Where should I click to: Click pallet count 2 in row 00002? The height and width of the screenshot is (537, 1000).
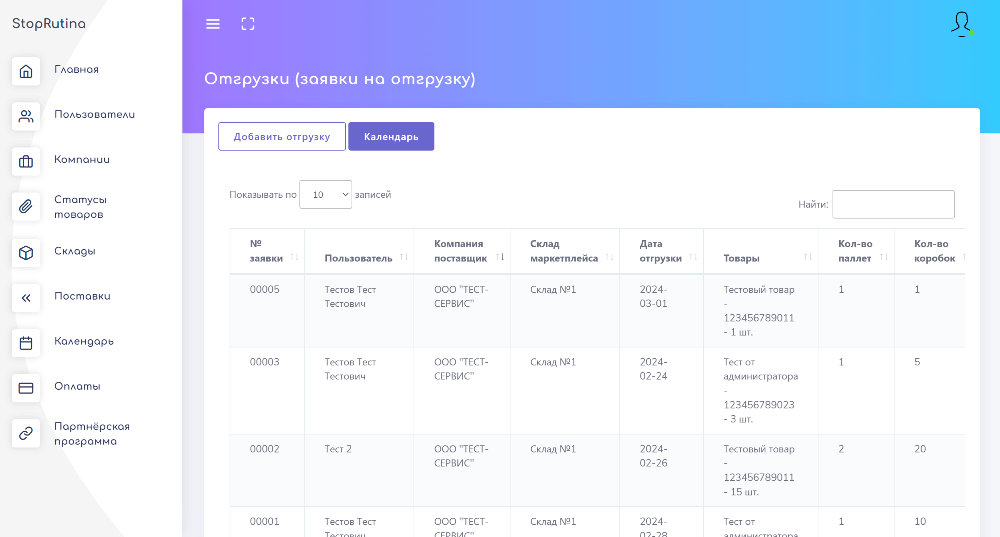841,449
